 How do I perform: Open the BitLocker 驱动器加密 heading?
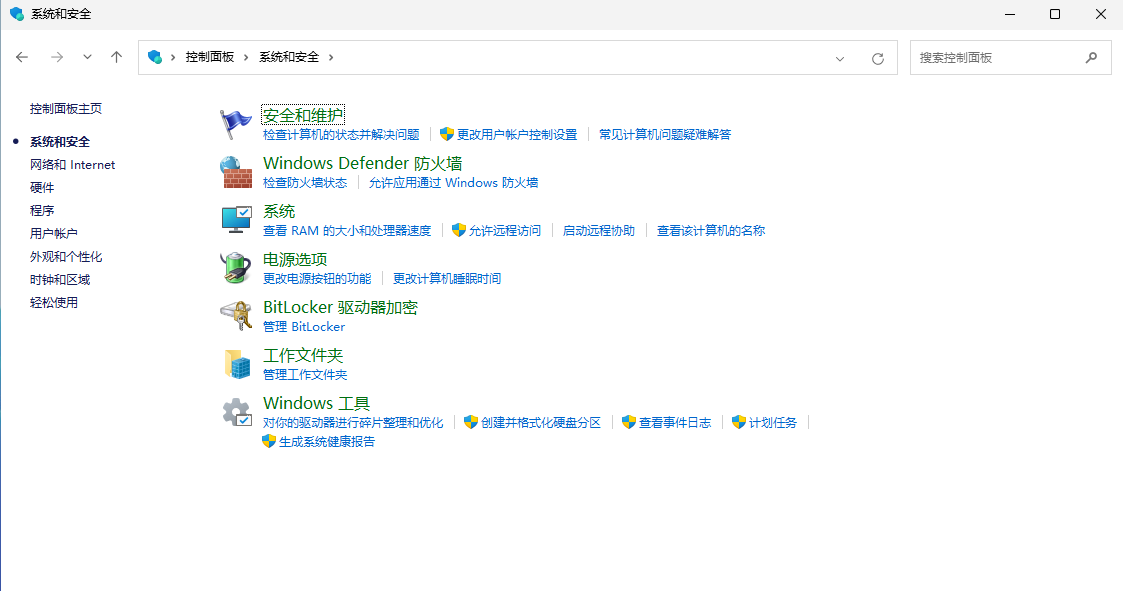pyautogui.click(x=340, y=307)
